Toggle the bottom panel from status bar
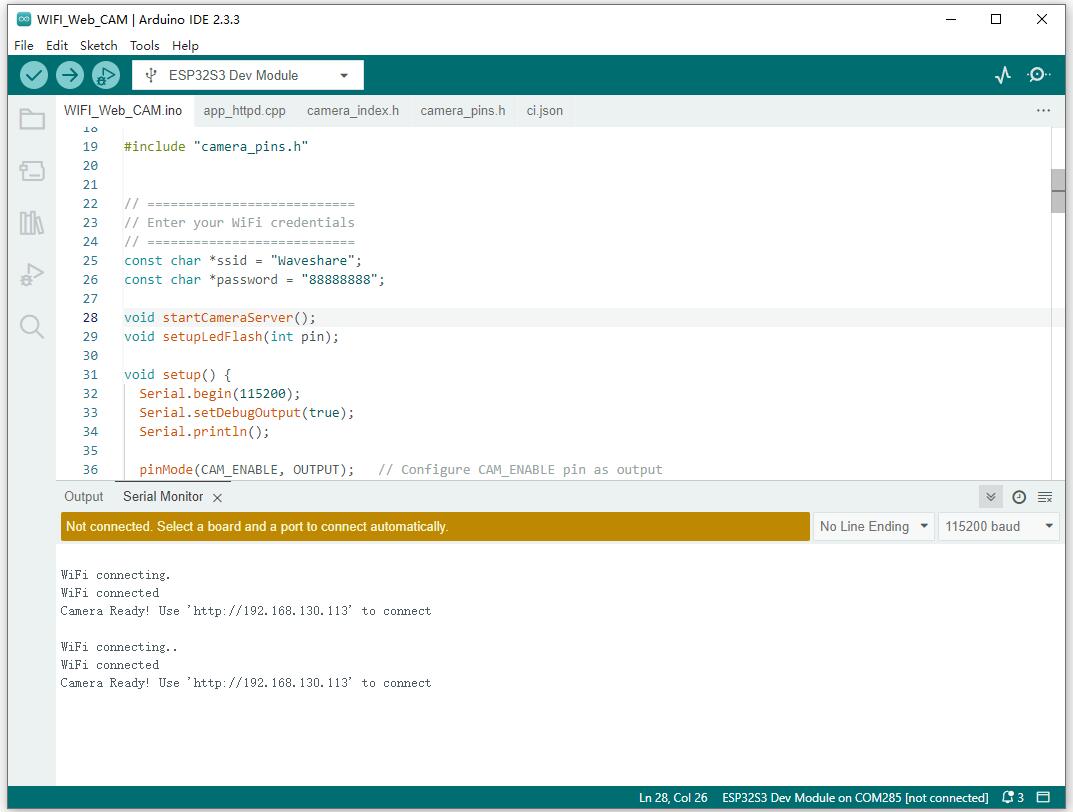The image size is (1073, 812). (1043, 798)
